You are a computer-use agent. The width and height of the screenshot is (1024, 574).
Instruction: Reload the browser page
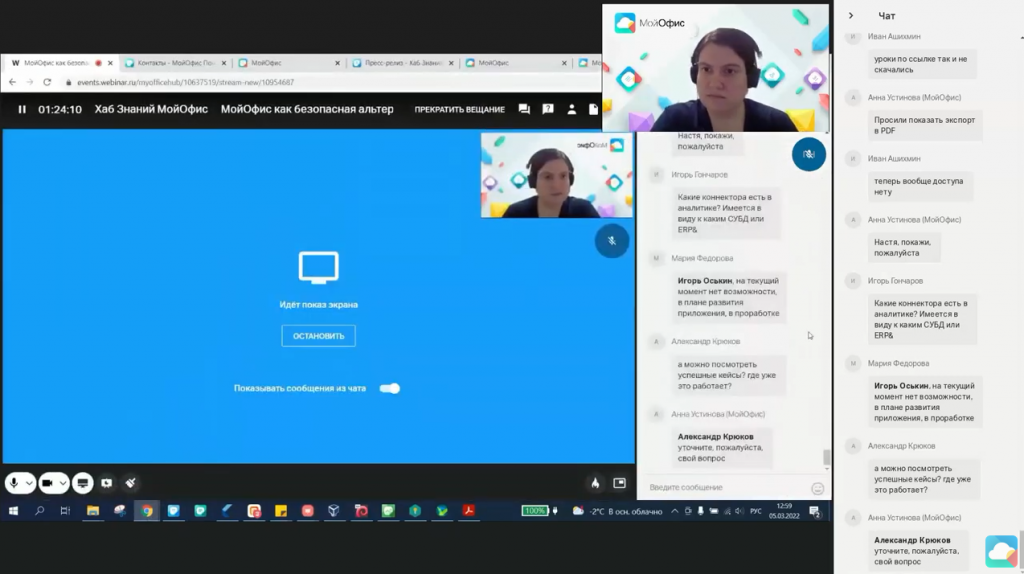[47, 82]
